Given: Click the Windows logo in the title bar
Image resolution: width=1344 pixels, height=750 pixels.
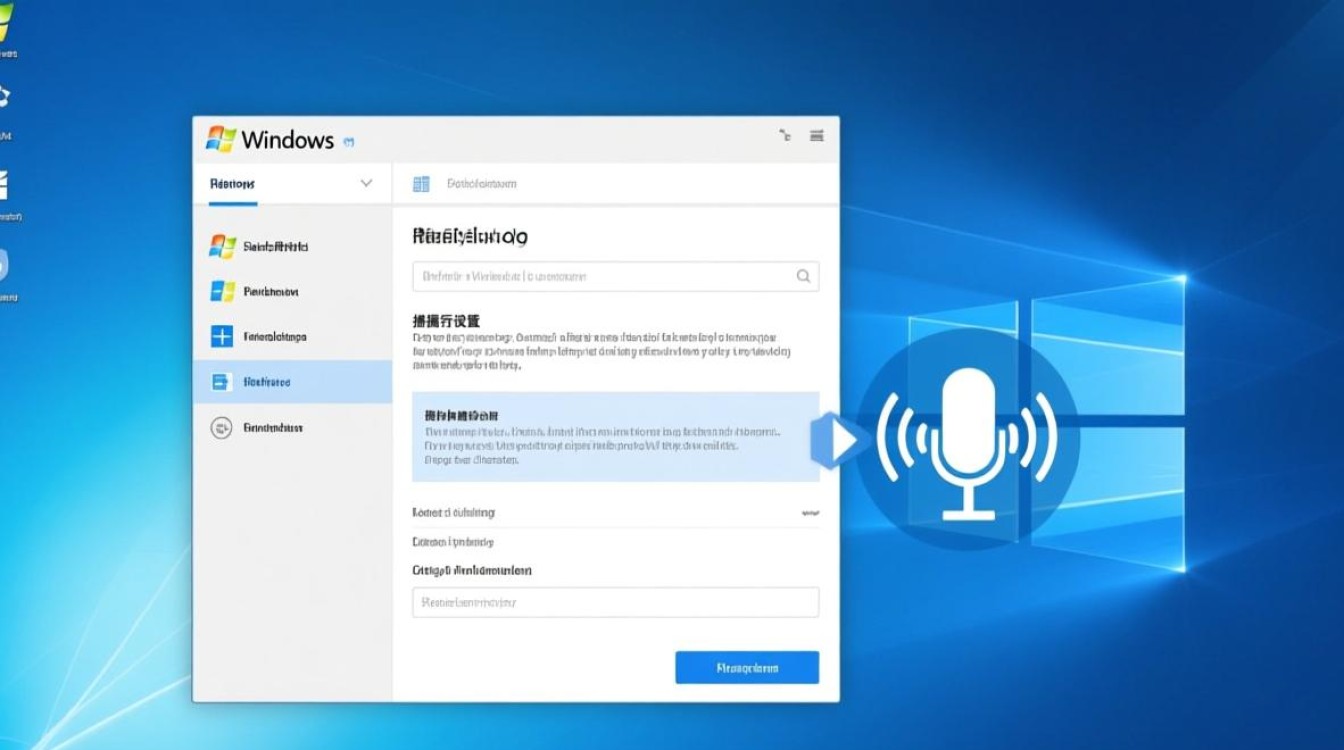Looking at the screenshot, I should pyautogui.click(x=222, y=139).
